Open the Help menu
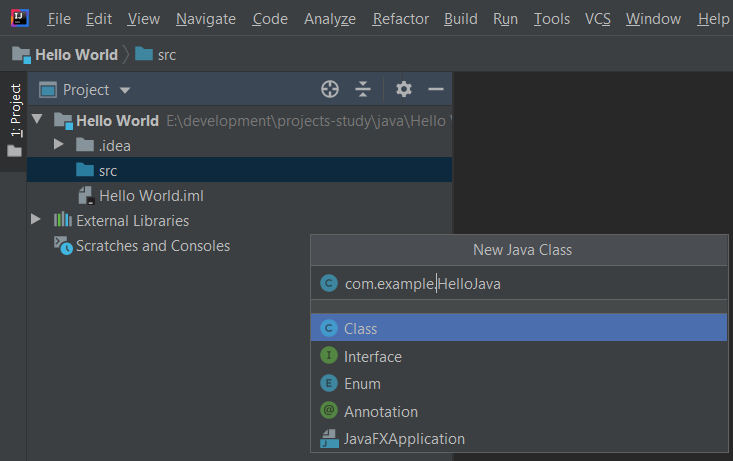Screen dimensions: 733x461 coord(713,19)
